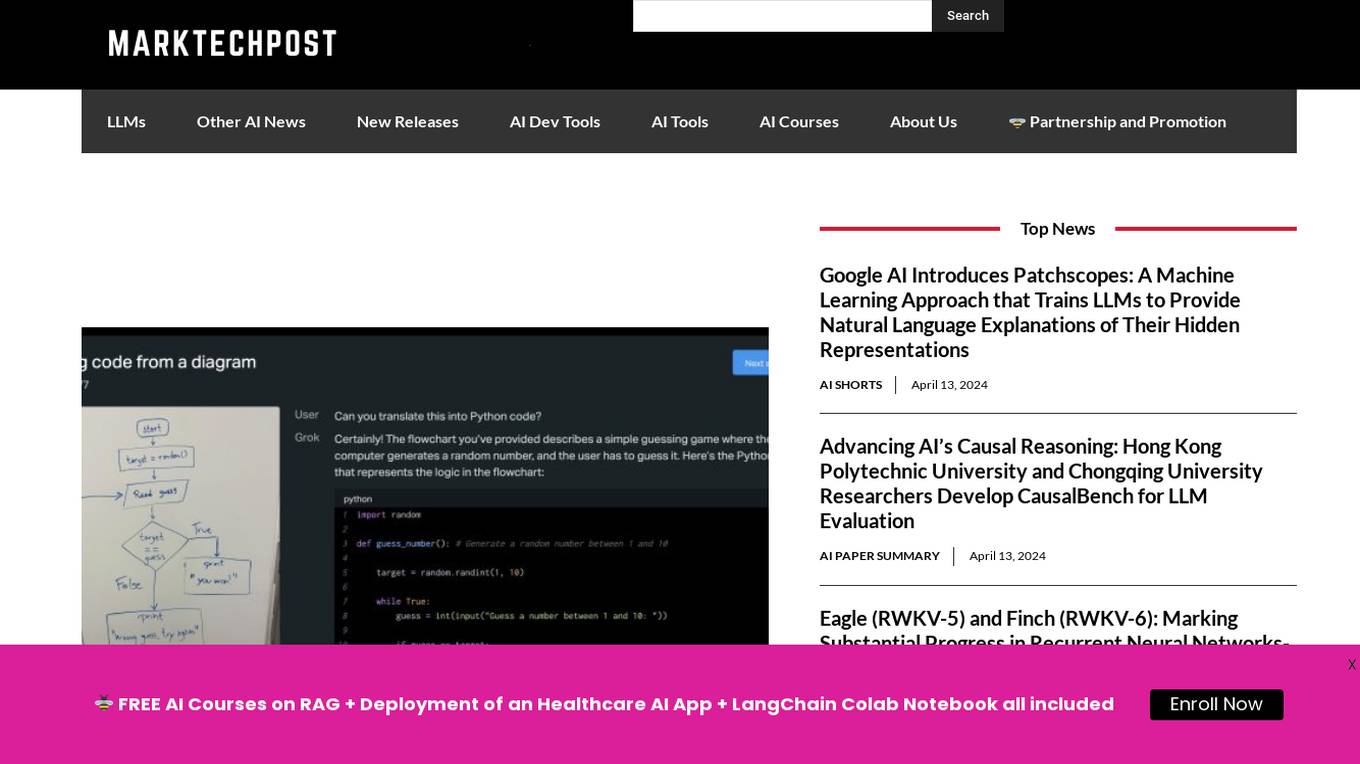The width and height of the screenshot is (1360, 764).
Task: Click the Top News heading
Action: [x=1057, y=228]
